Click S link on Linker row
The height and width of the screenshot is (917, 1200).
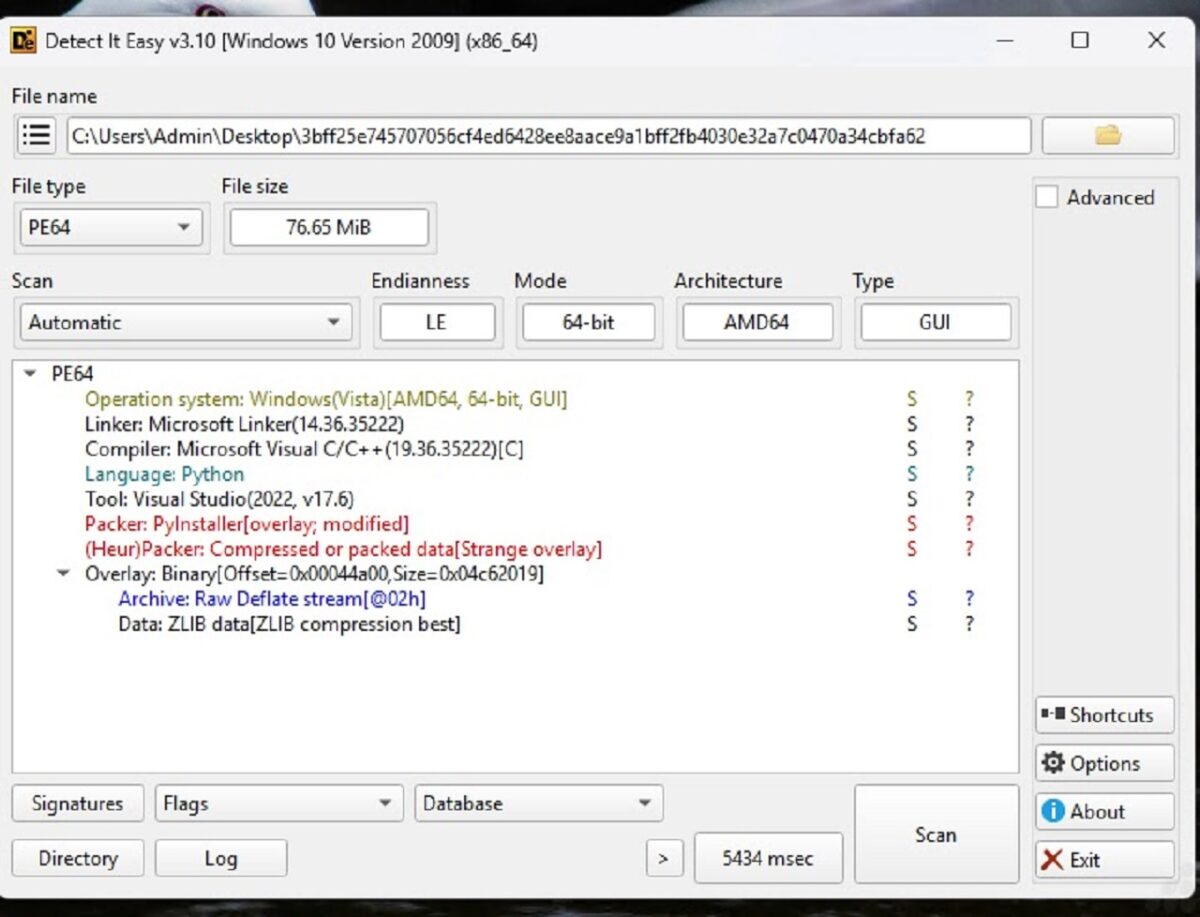[912, 424]
